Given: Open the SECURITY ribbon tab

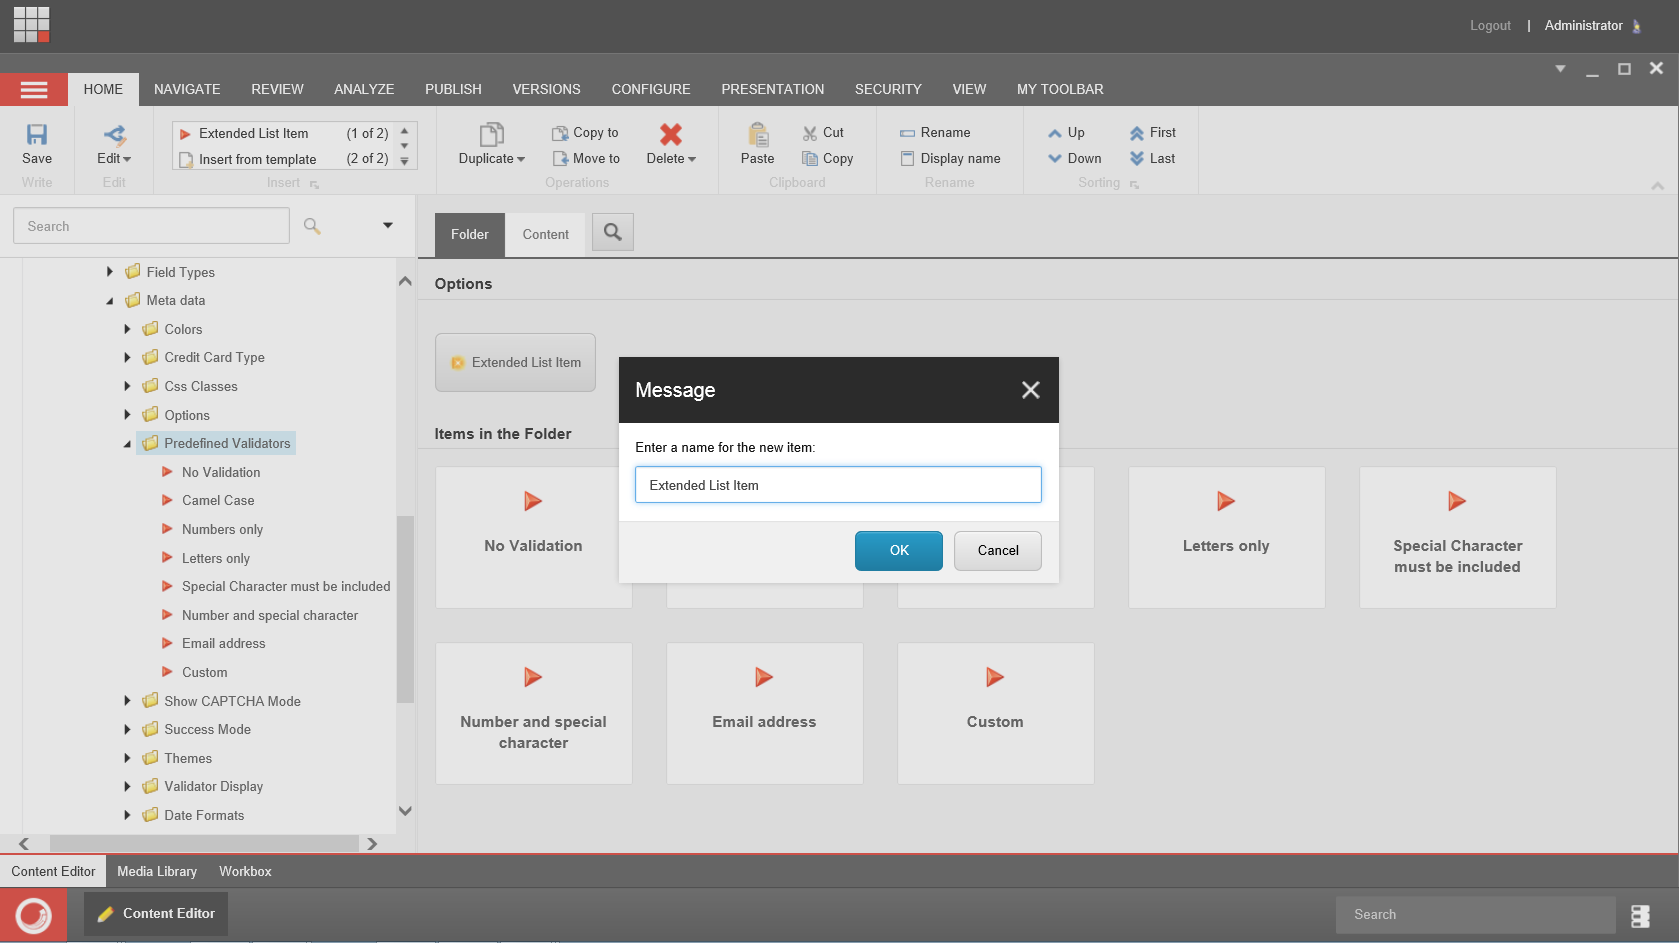Looking at the screenshot, I should coord(888,89).
